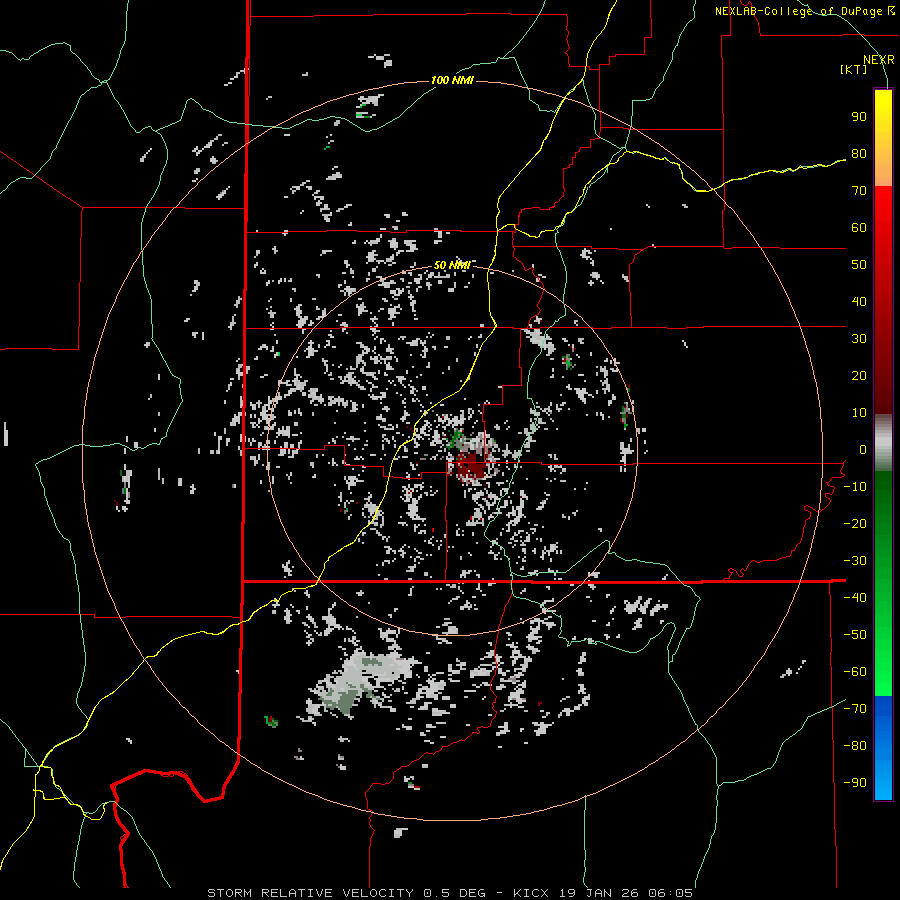Click the "100 NMI" range ring label

(452, 80)
